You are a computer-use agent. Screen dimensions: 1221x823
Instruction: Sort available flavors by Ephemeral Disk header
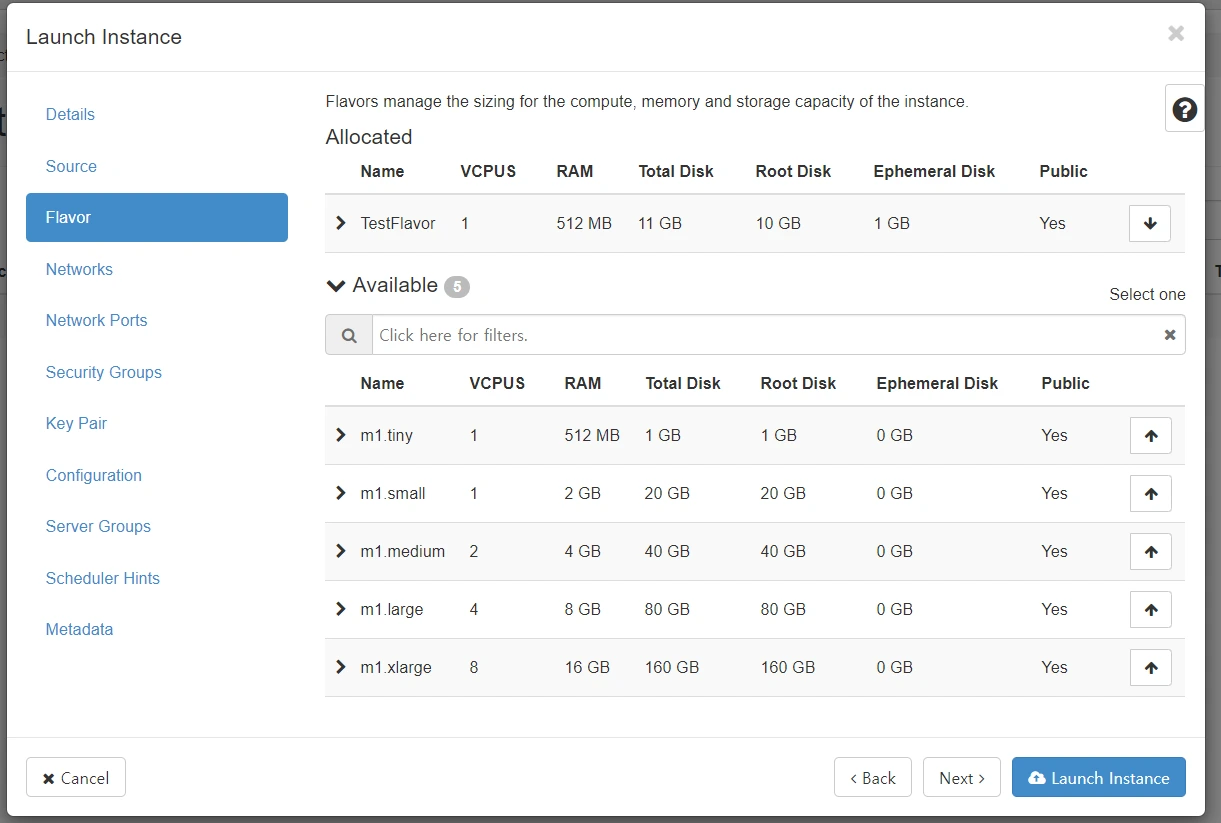coord(937,383)
